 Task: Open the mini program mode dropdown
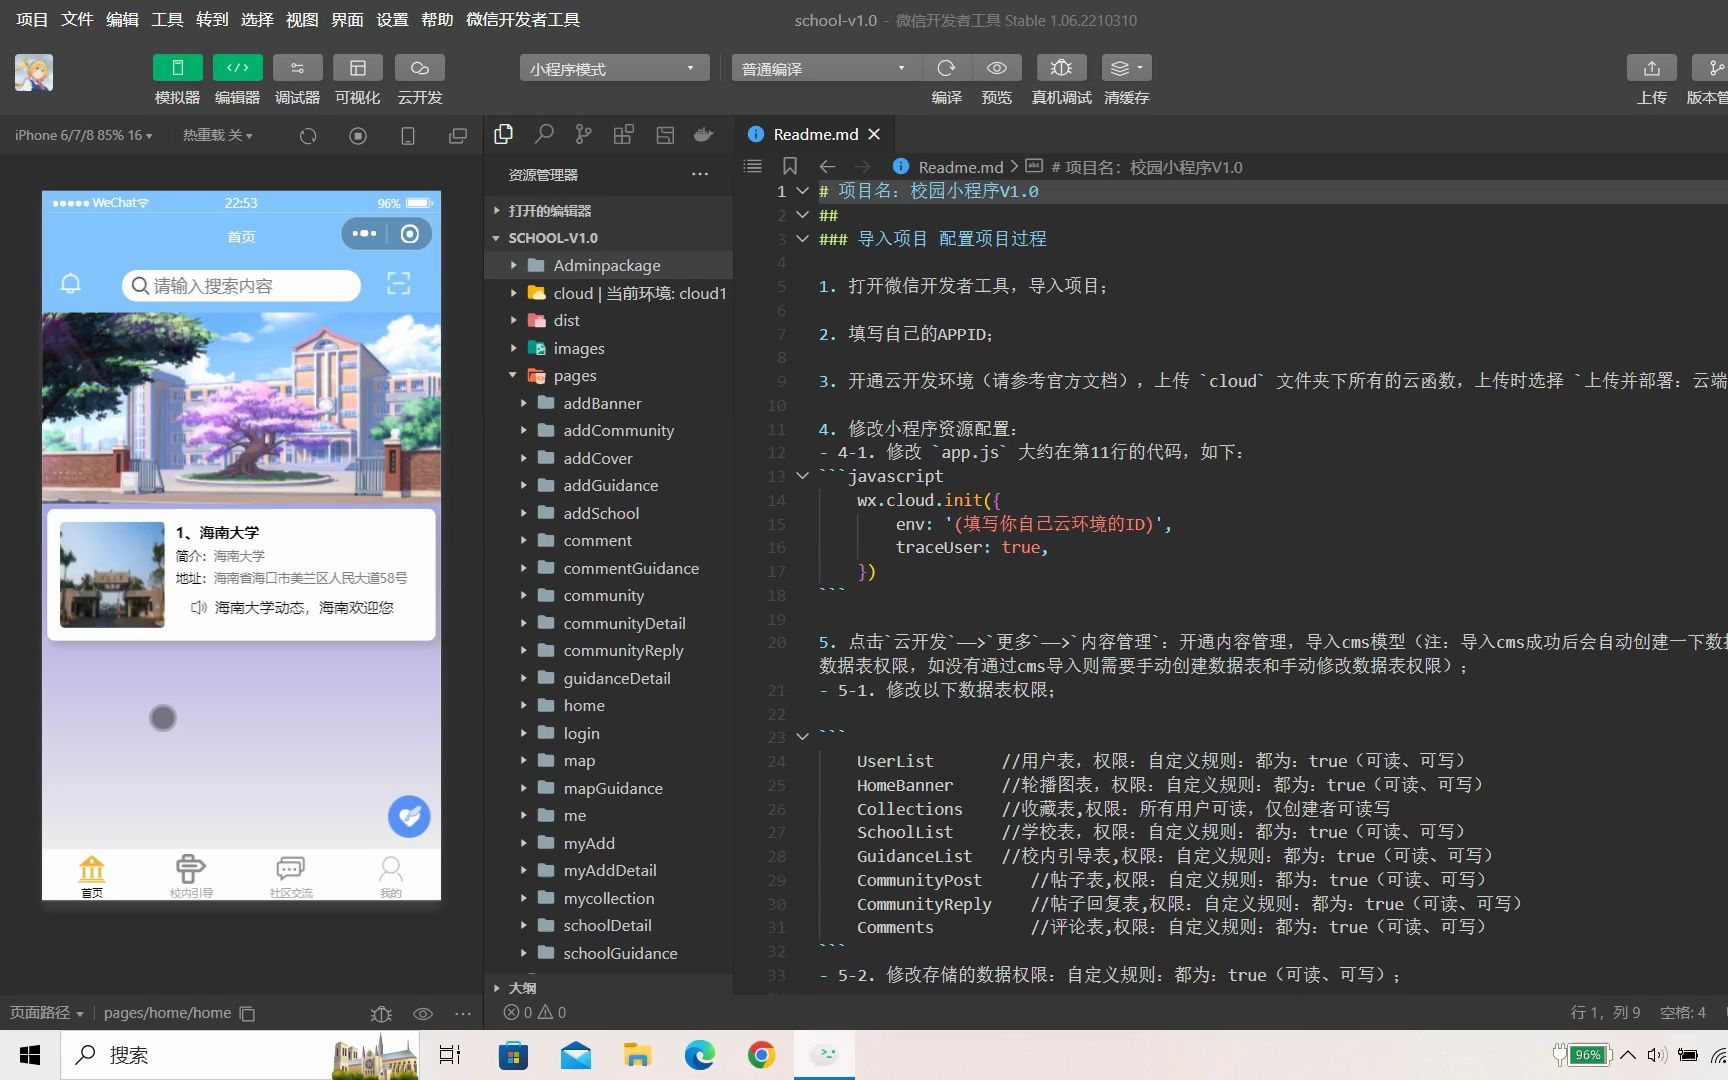[614, 68]
